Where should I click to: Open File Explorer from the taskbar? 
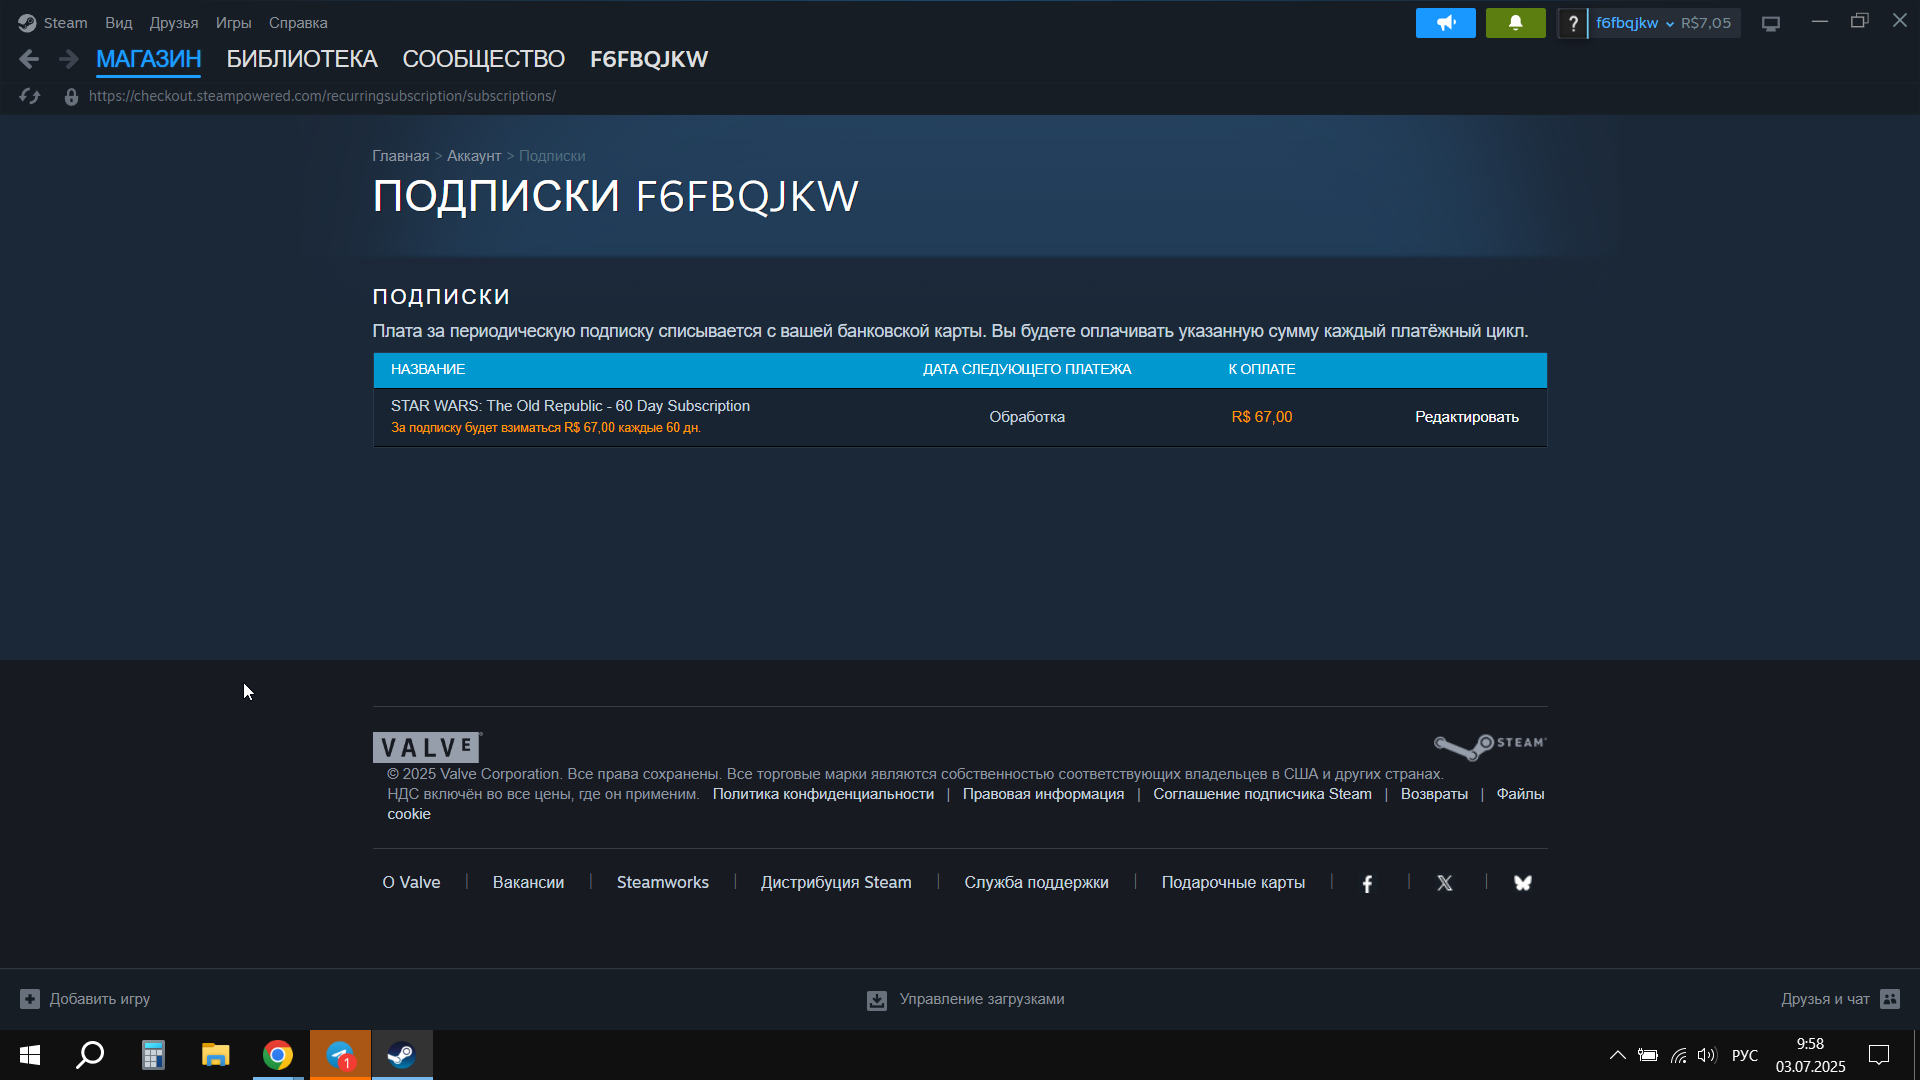(215, 1055)
